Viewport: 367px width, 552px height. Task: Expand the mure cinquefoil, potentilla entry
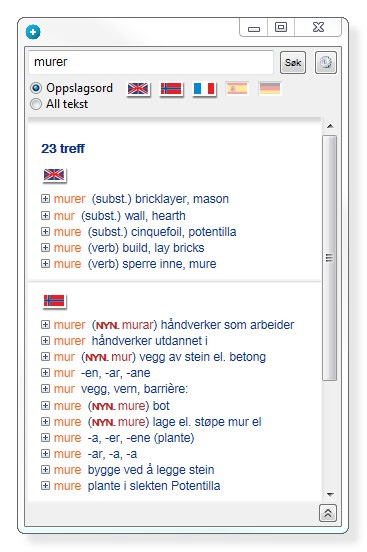(45, 231)
